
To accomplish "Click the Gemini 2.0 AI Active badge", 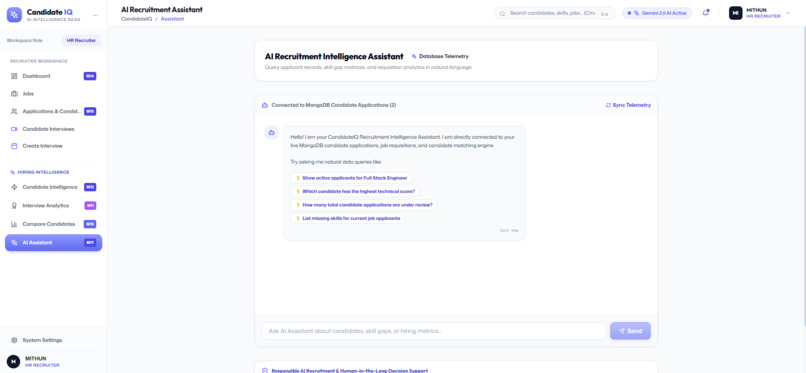I will [657, 13].
